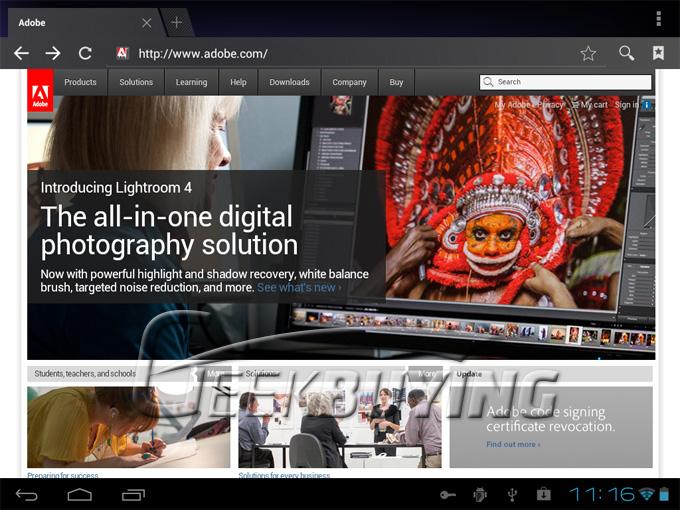
Task: Click the Find out more link
Action: click(513, 445)
